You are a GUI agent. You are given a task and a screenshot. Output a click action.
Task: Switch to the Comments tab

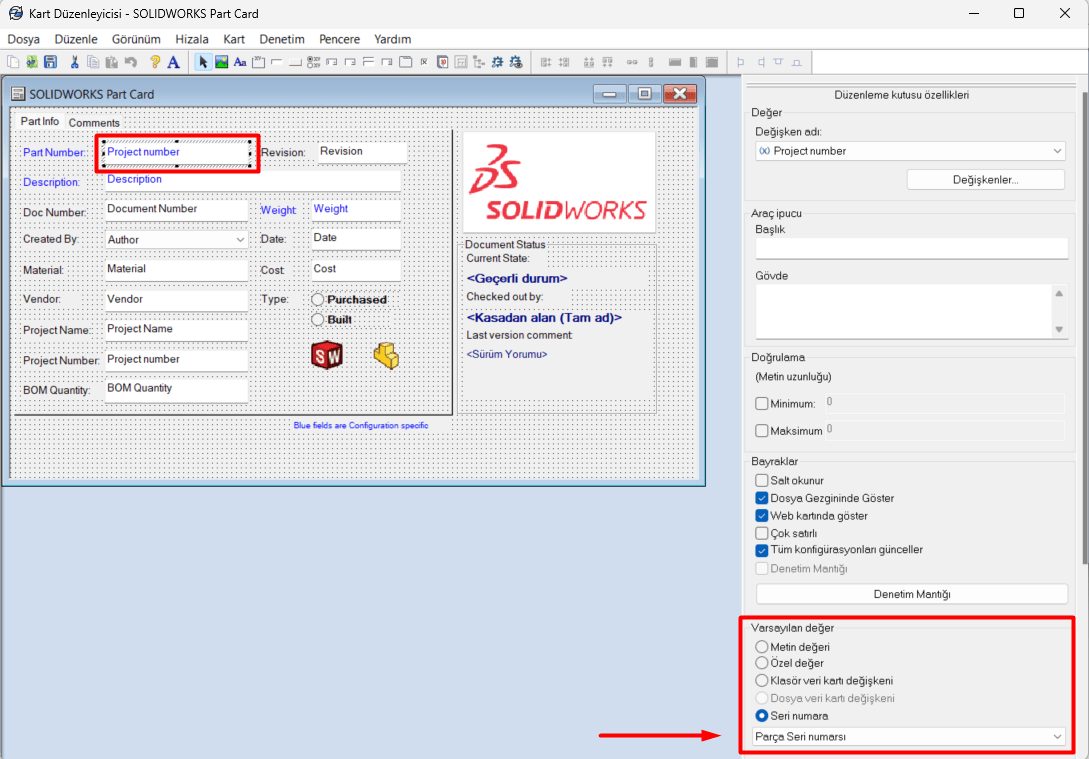(94, 123)
